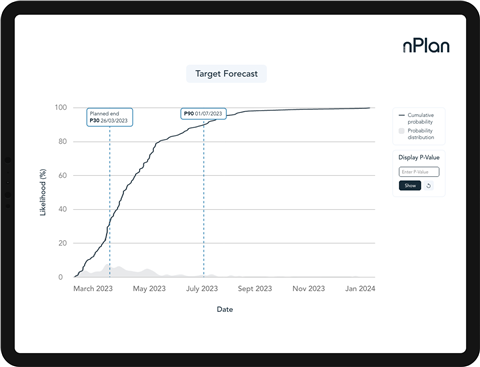The width and height of the screenshot is (480, 367).
Task: Toggle the Cumulative probability legend line
Action: [x=402, y=115]
